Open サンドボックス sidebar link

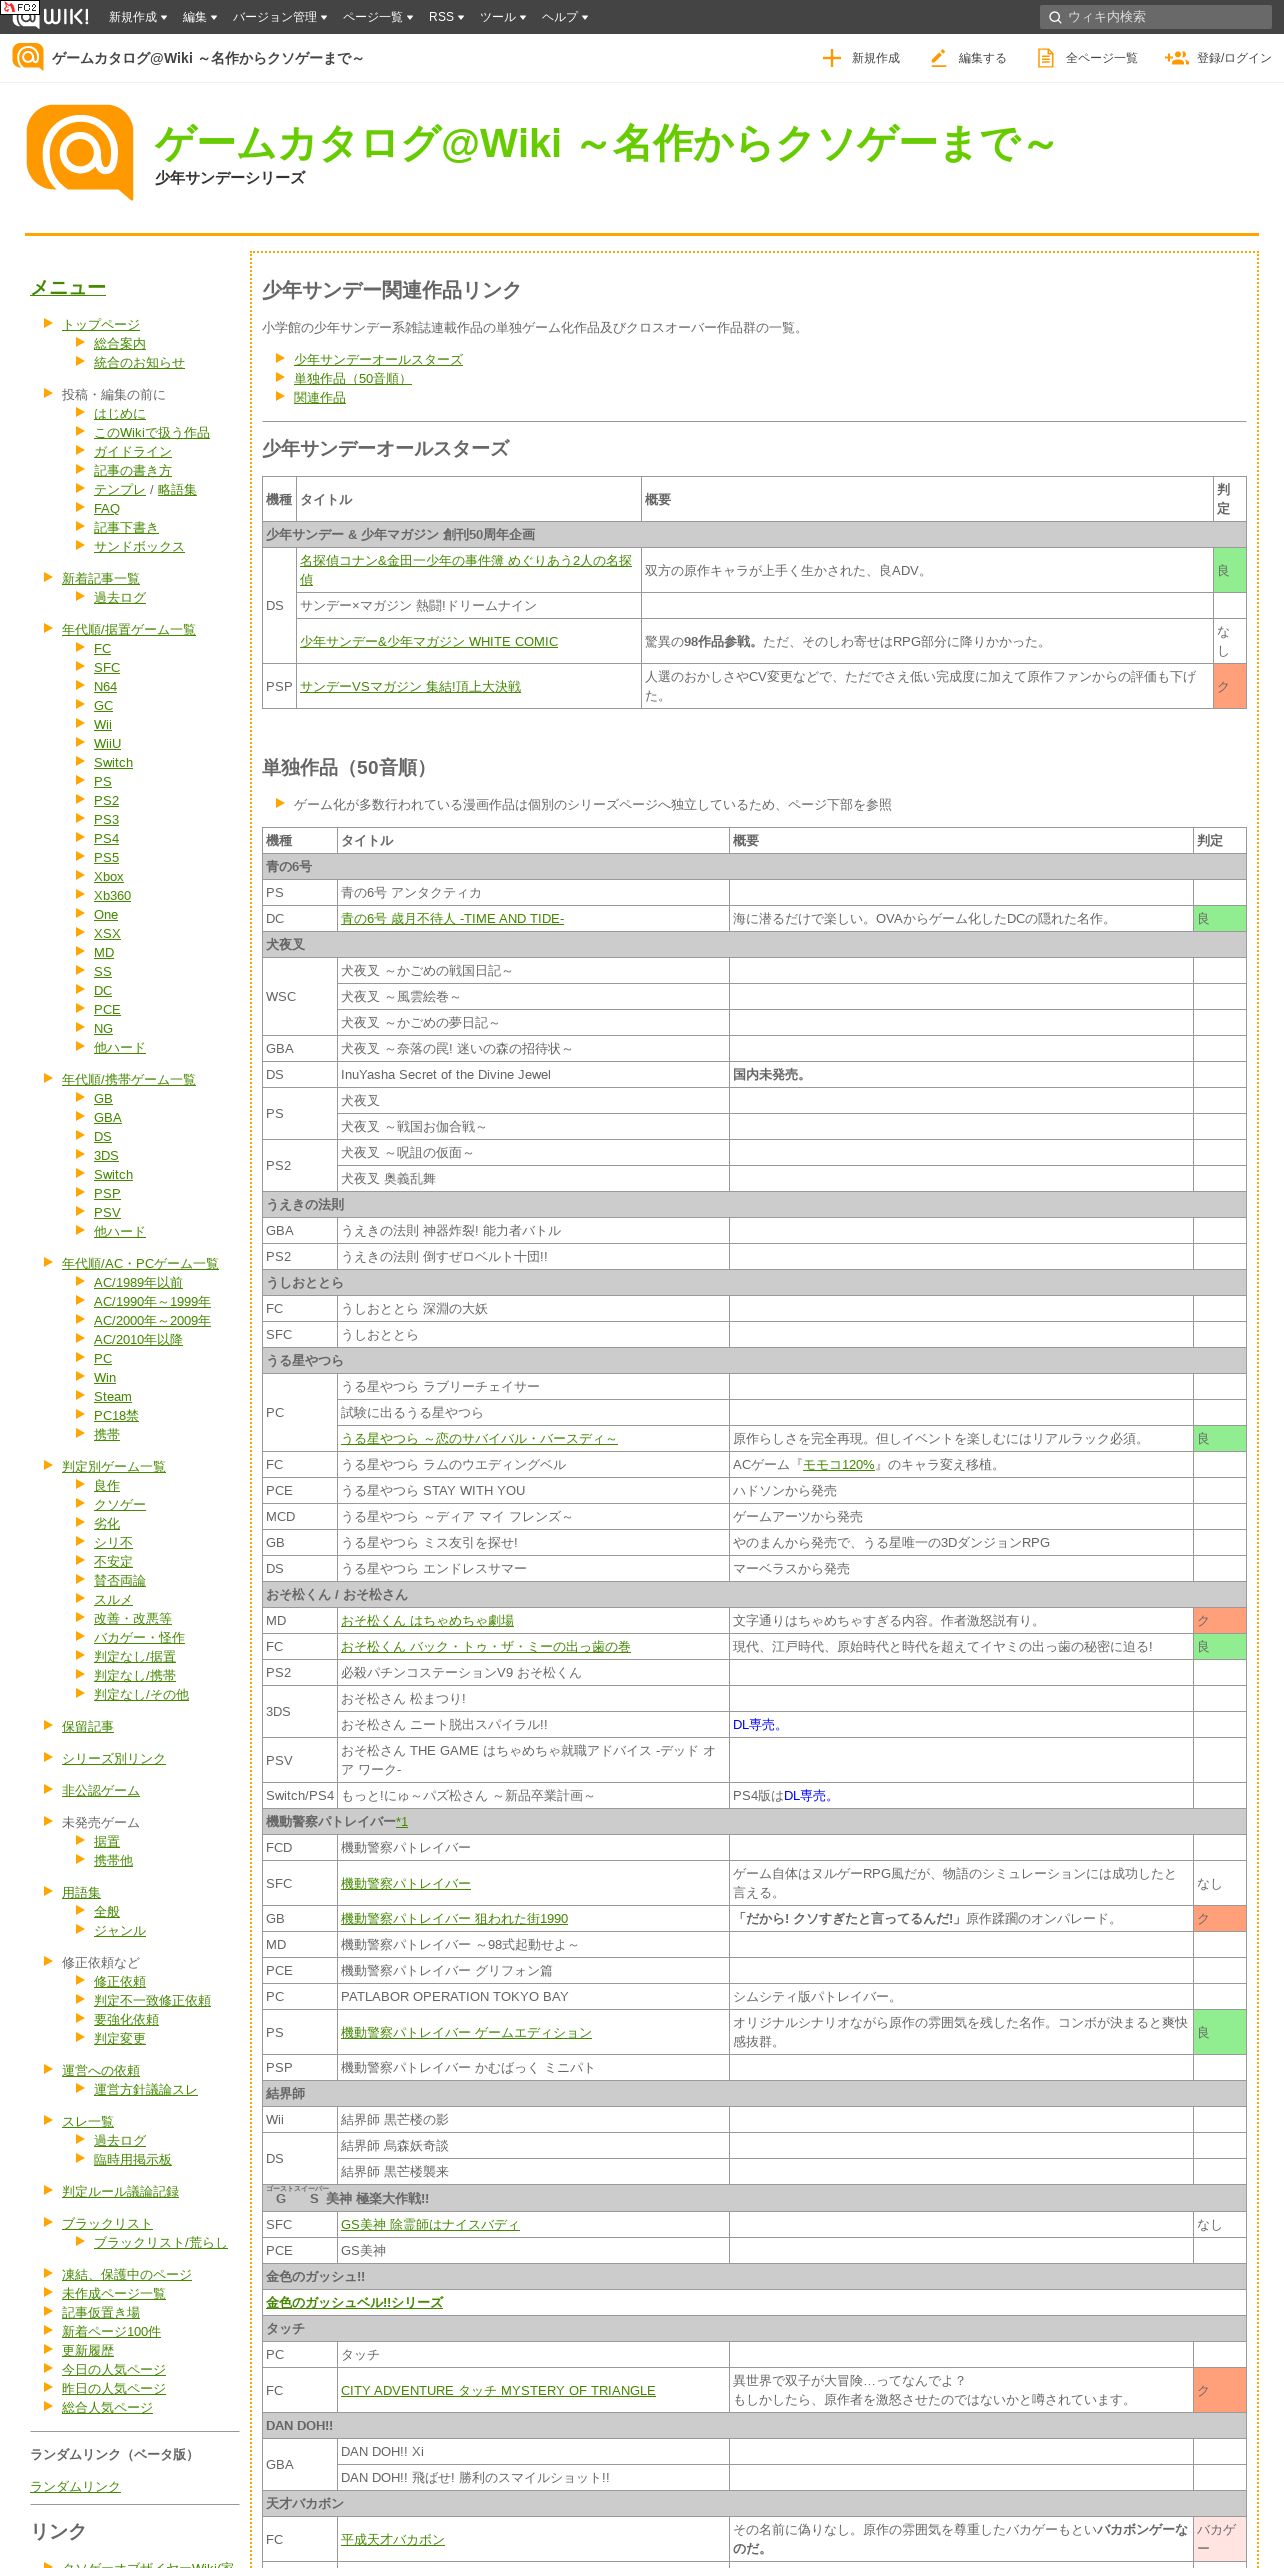point(139,547)
